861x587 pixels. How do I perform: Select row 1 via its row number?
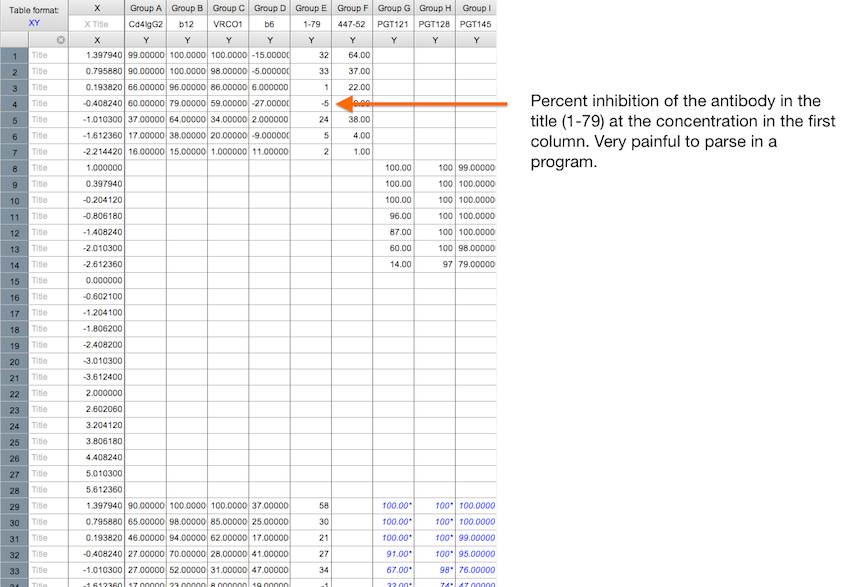(x=14, y=56)
